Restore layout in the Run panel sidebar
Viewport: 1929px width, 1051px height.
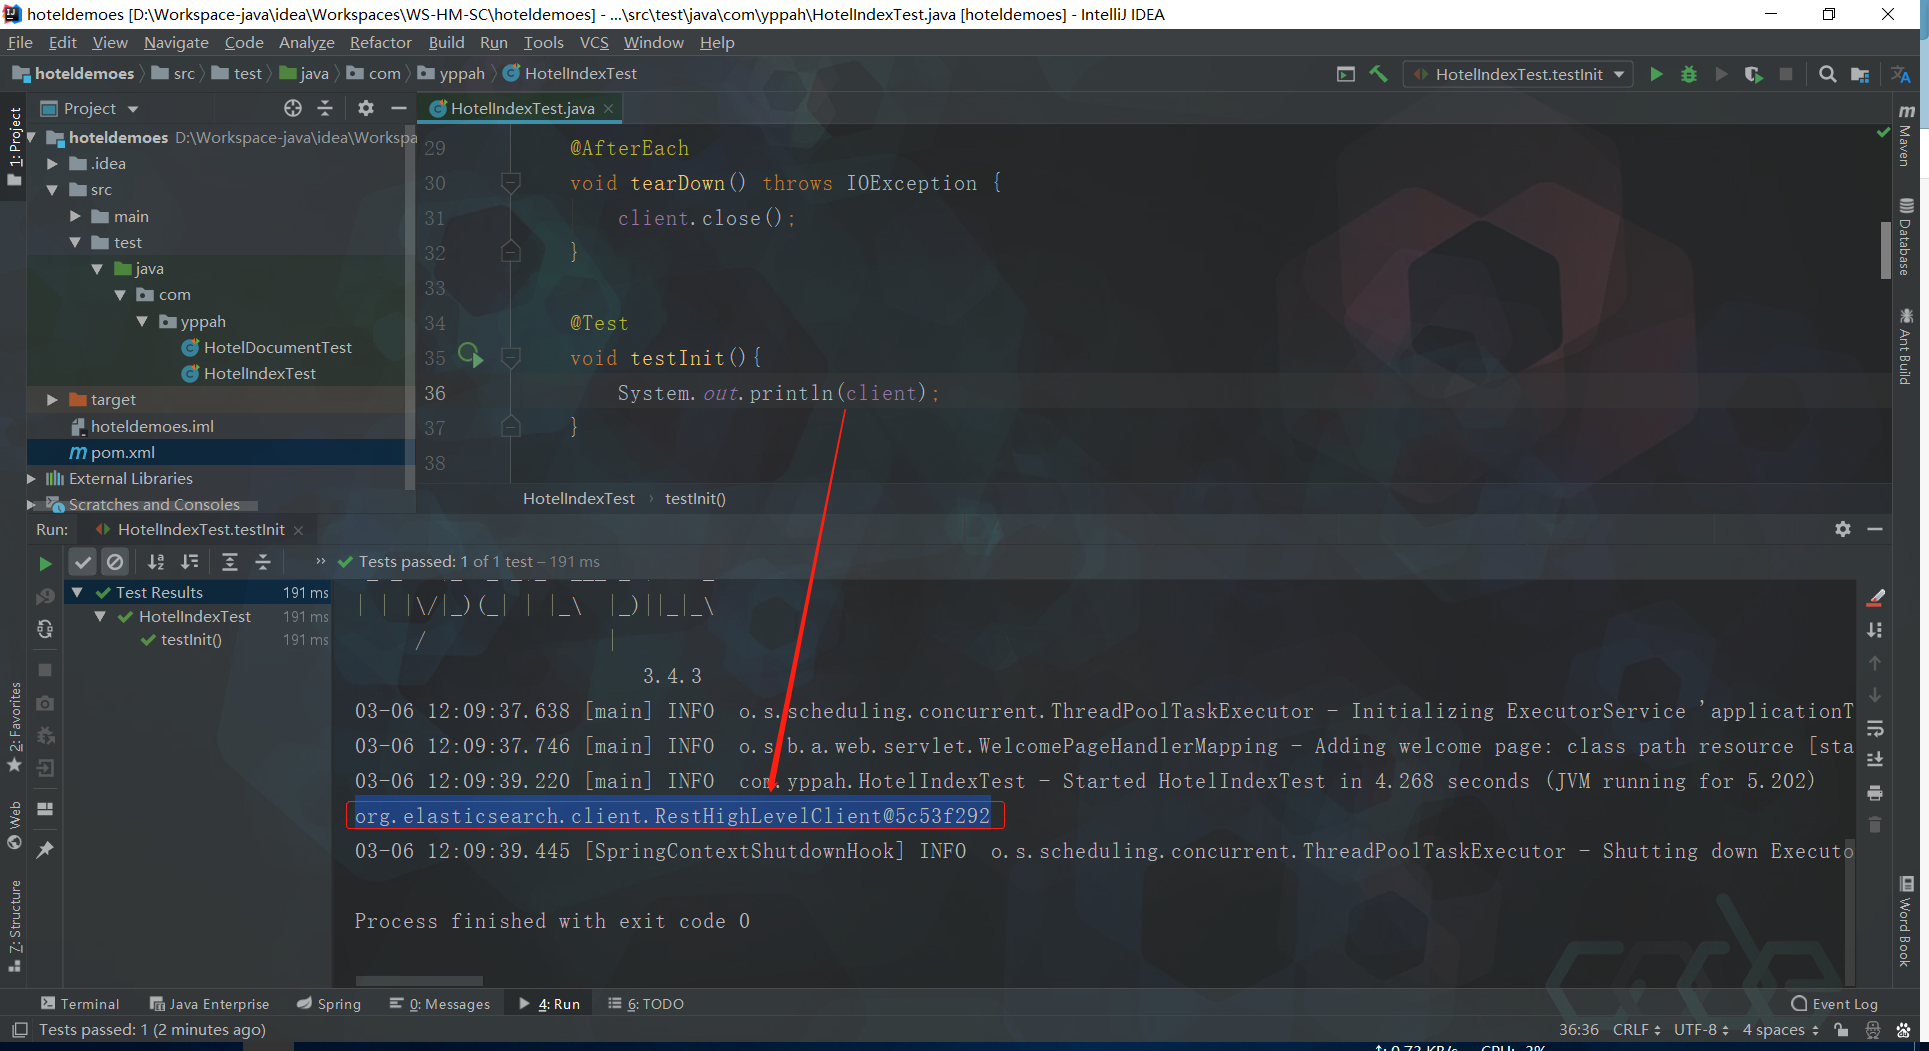tap(45, 809)
